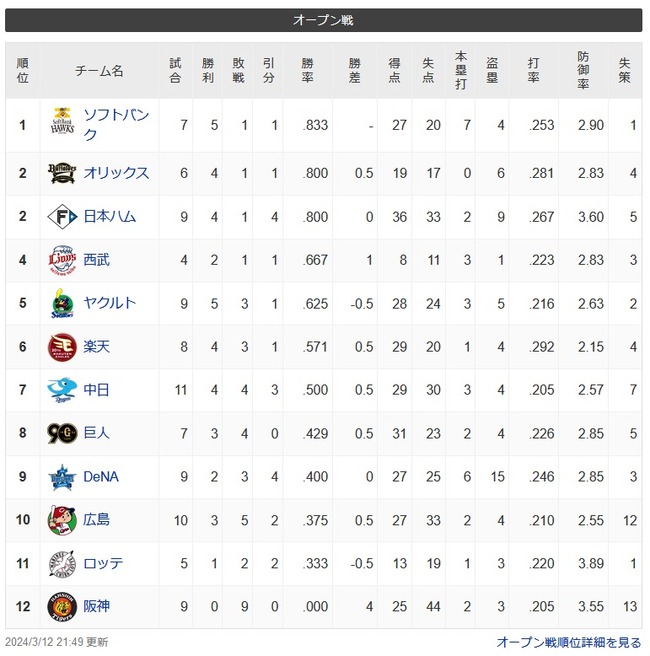
Task: Click the Rakuten Eagles logo
Action: pyautogui.click(x=62, y=347)
